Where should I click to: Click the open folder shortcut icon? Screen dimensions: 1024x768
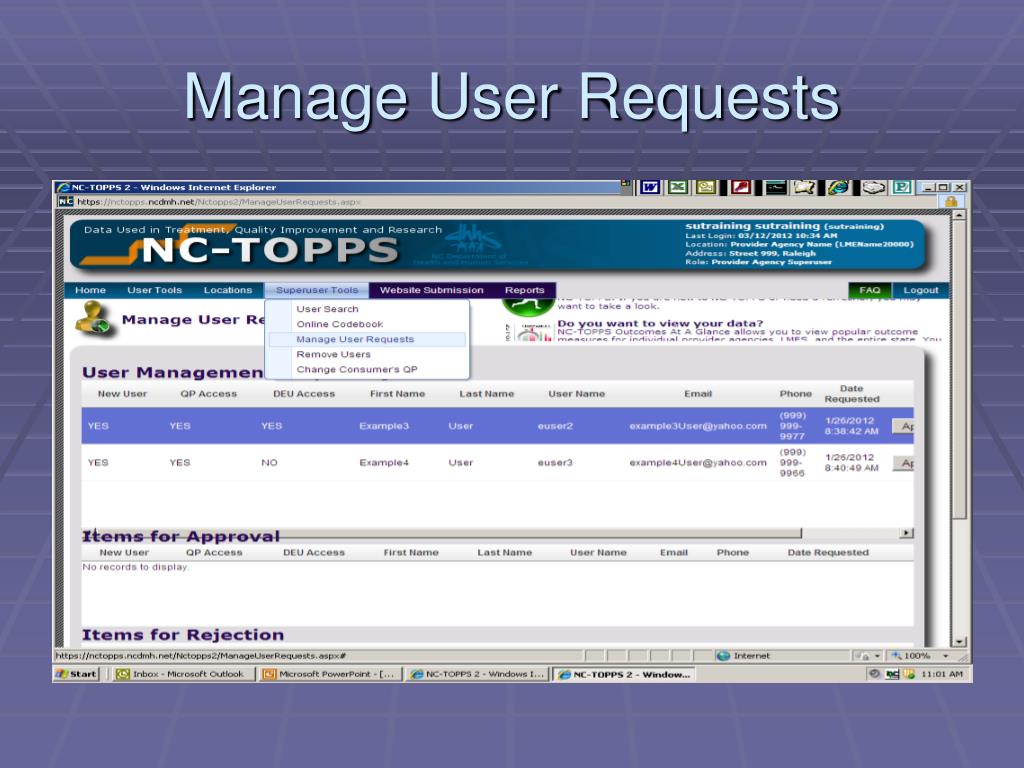[805, 187]
